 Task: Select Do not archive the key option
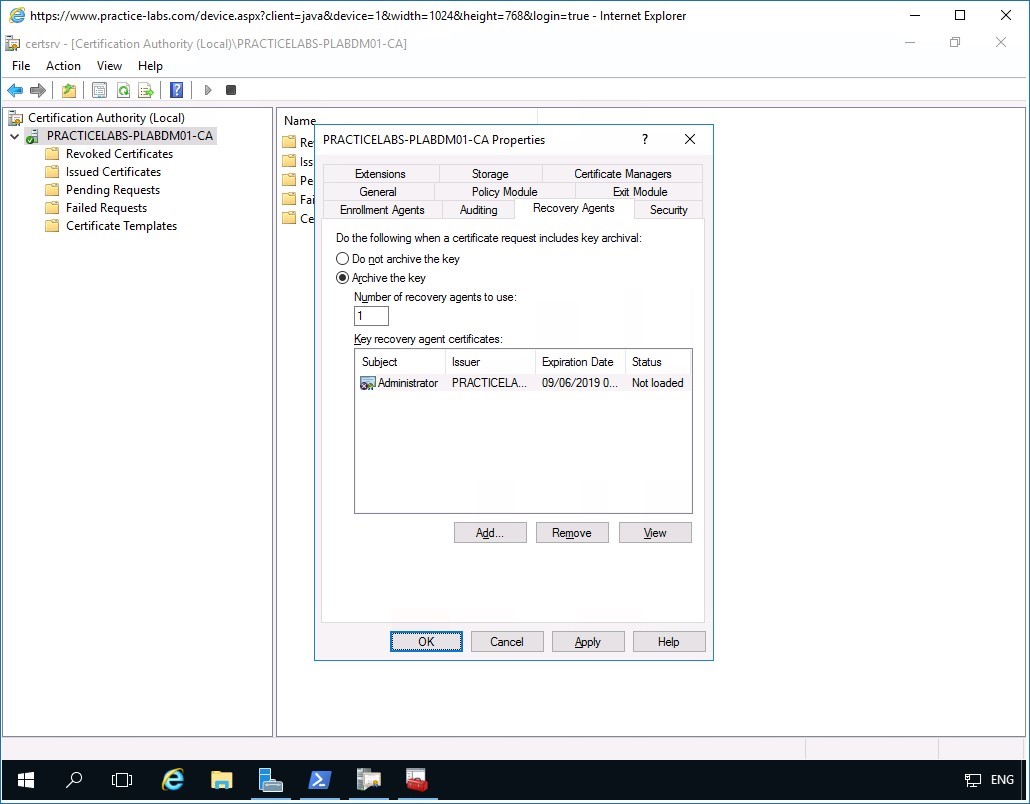342,259
